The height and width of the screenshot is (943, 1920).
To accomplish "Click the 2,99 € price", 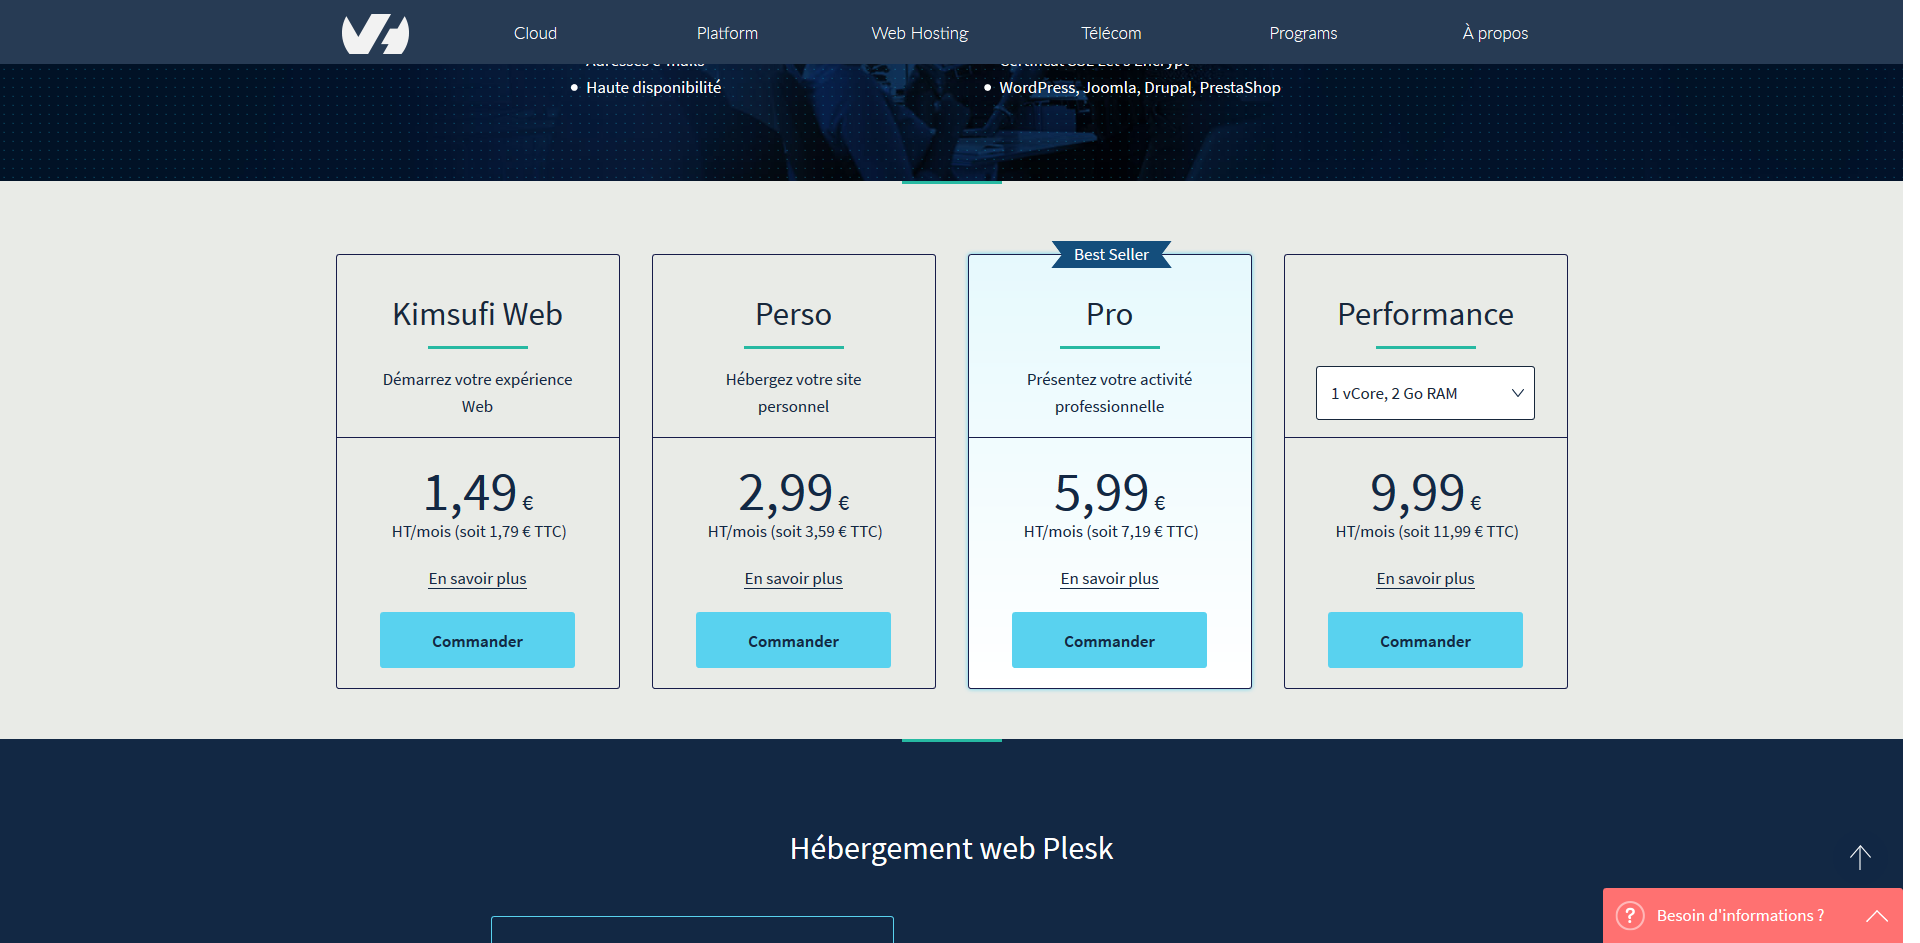I will [x=794, y=493].
